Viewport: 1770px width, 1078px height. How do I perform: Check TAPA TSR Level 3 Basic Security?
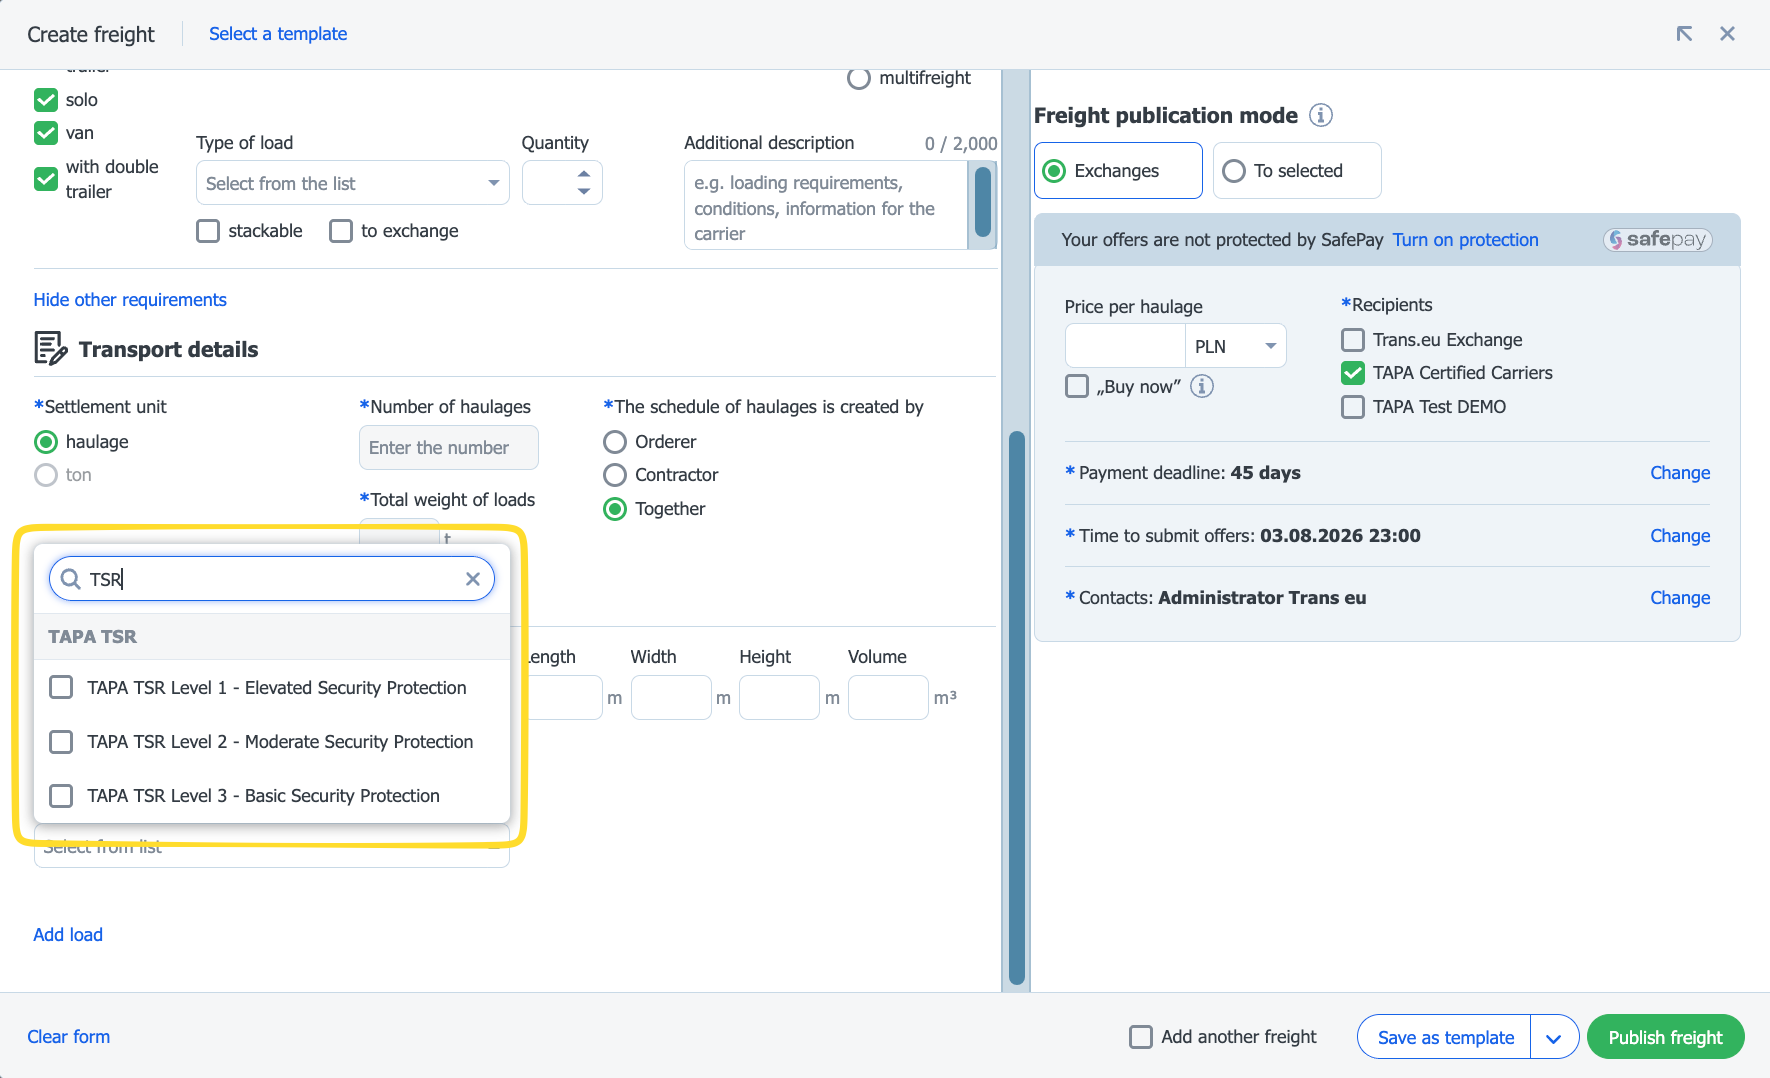(x=61, y=796)
